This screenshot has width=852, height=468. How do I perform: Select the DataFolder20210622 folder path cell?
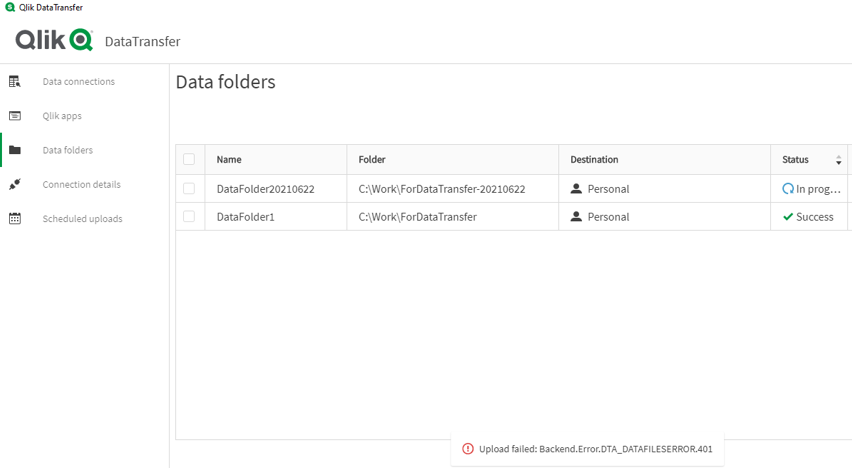pos(441,189)
